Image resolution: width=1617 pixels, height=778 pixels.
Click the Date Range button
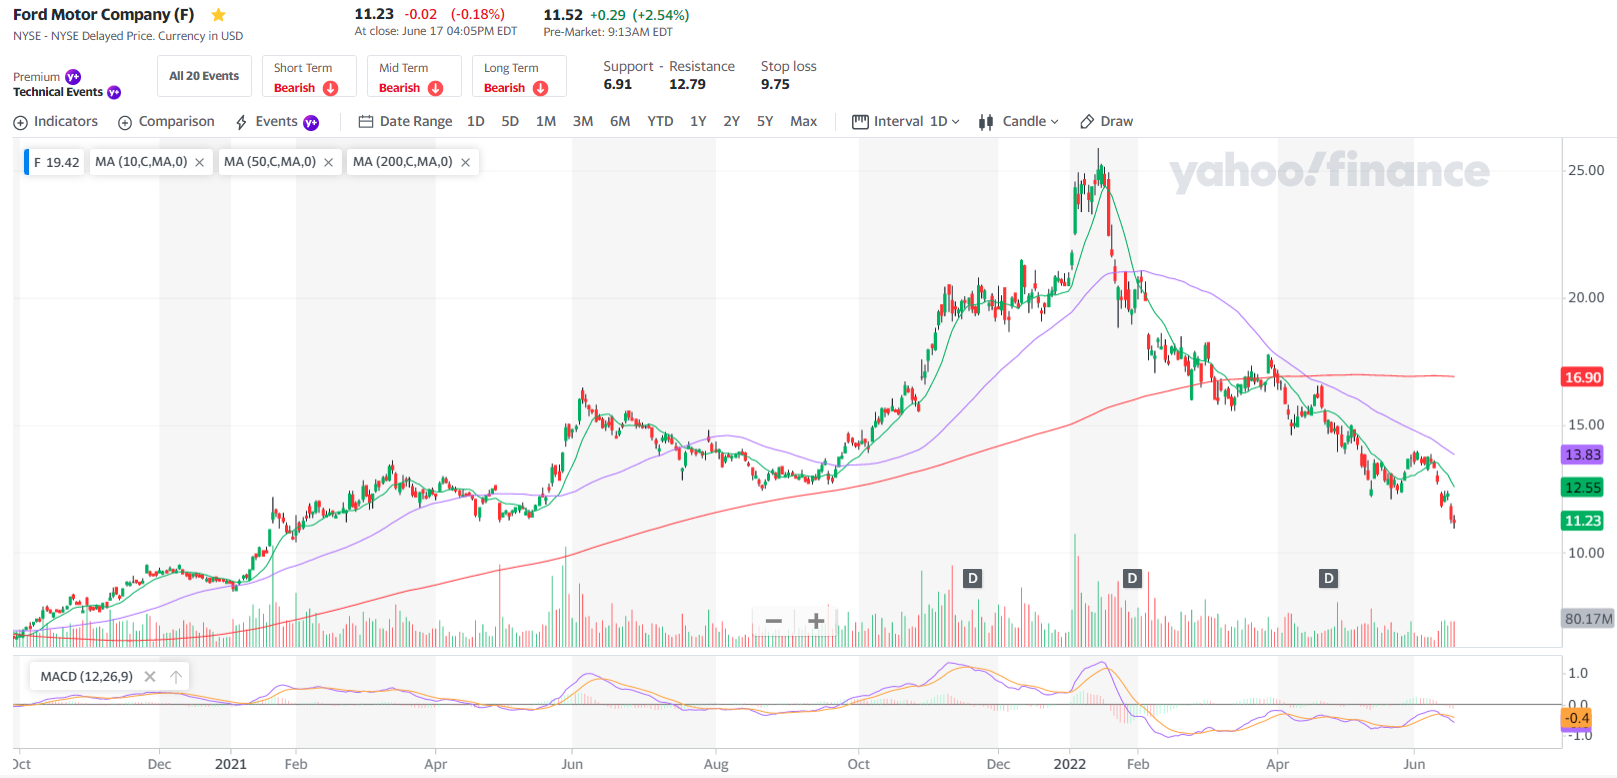point(405,122)
